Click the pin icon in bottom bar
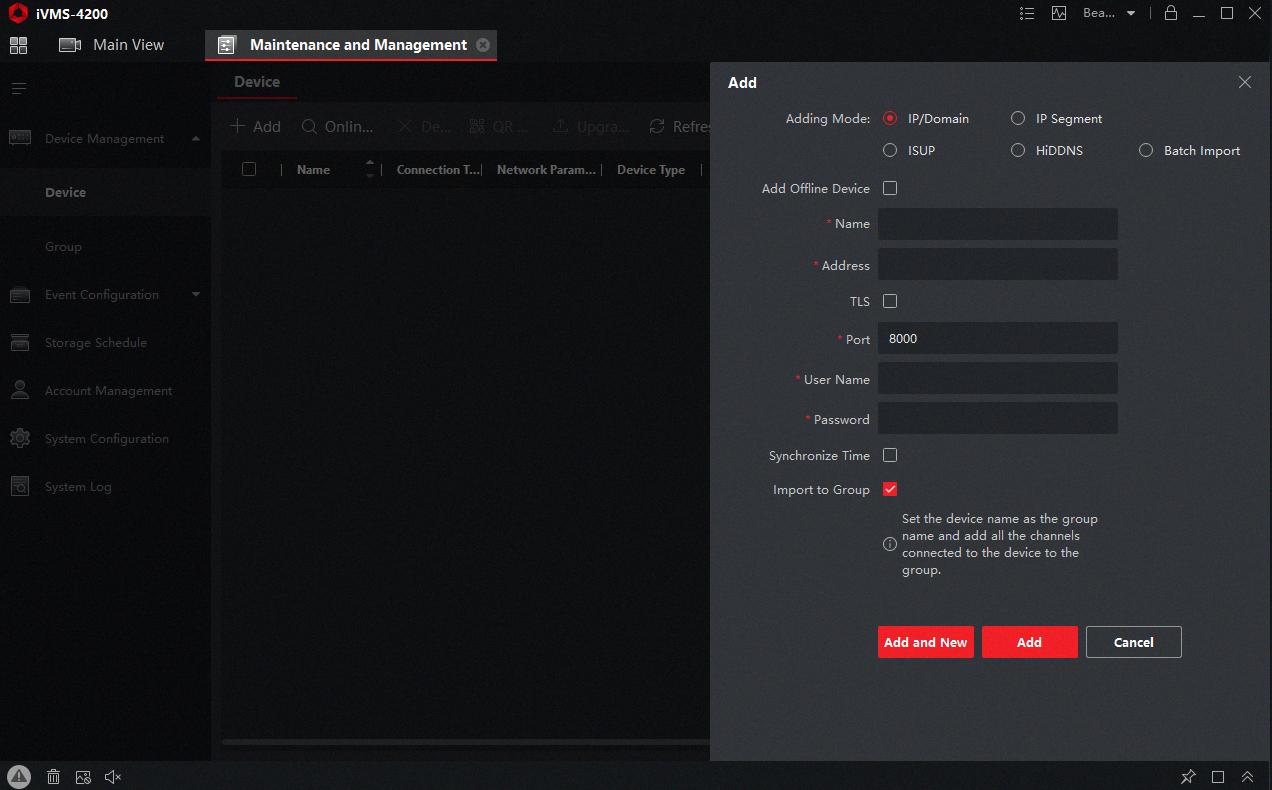 coord(1188,777)
